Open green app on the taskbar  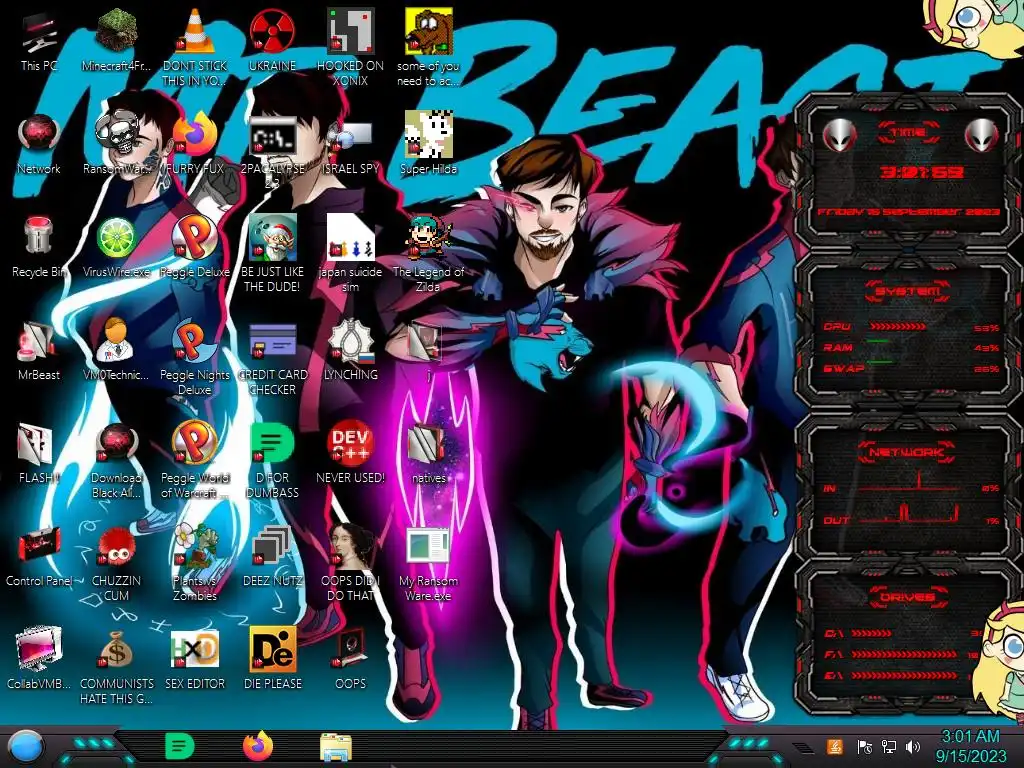coord(180,747)
